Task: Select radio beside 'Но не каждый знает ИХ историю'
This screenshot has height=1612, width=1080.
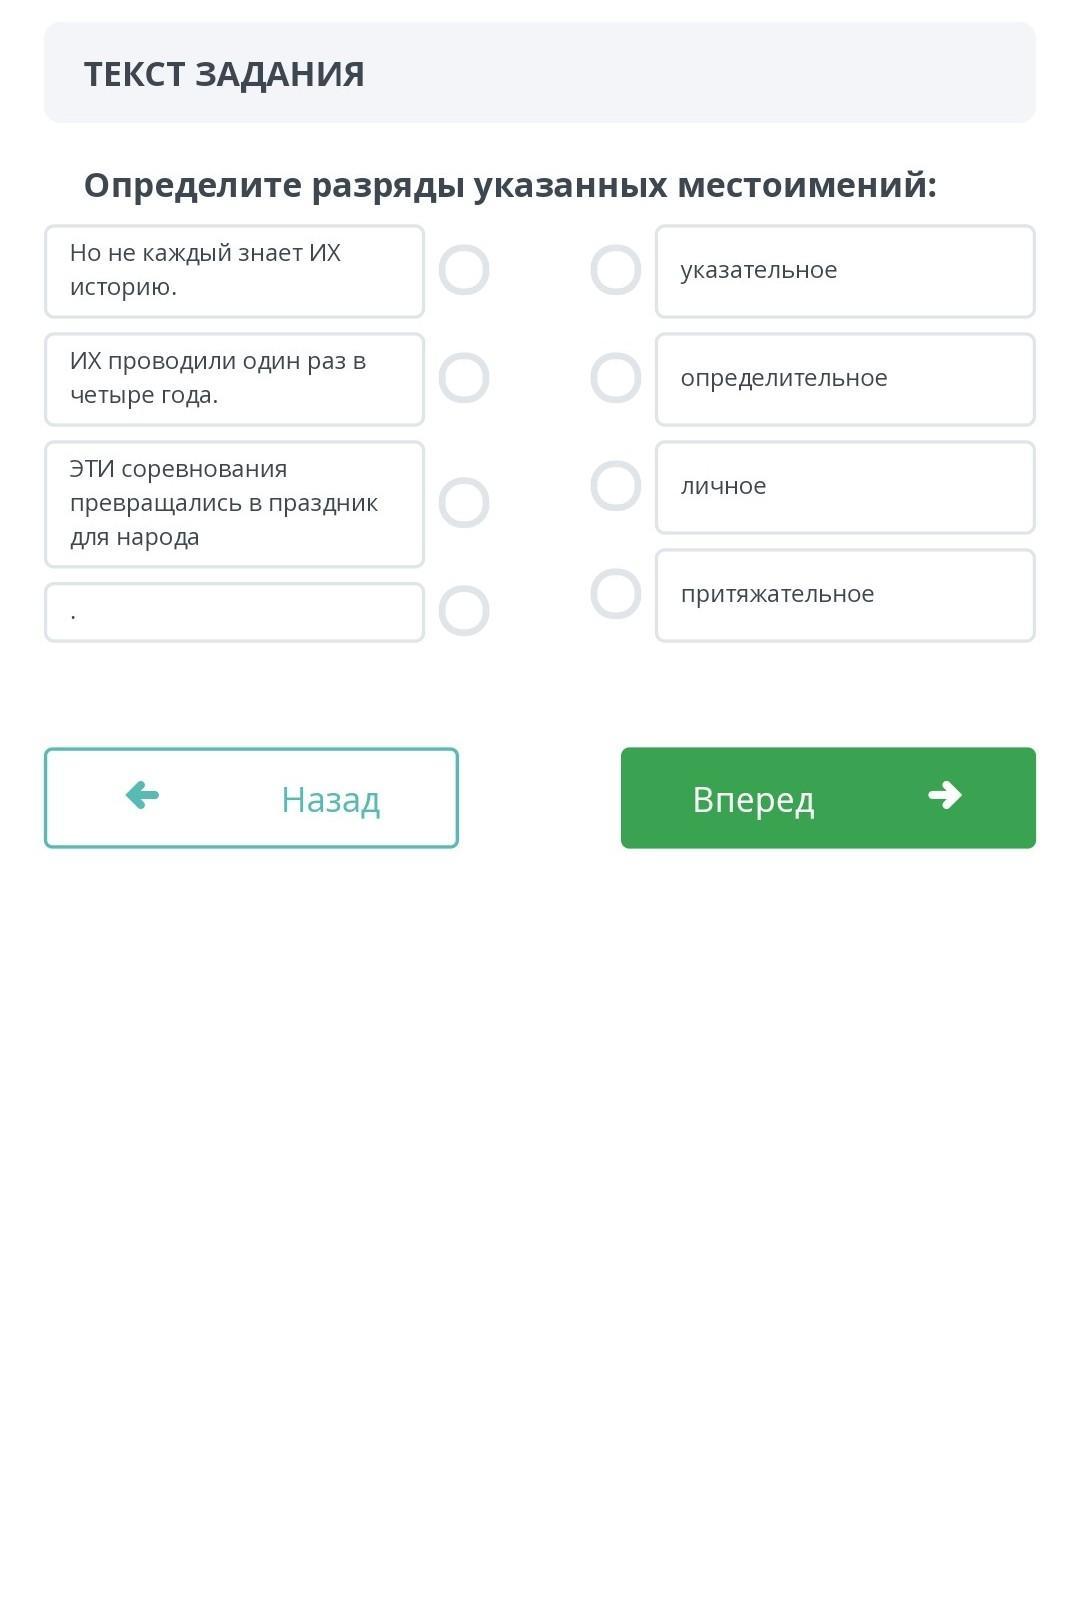Action: click(x=464, y=270)
